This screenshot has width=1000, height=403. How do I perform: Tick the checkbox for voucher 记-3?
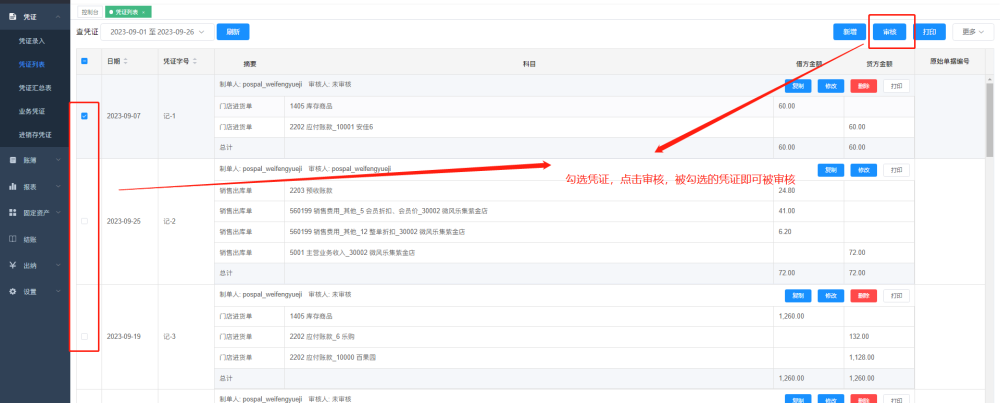point(84,336)
